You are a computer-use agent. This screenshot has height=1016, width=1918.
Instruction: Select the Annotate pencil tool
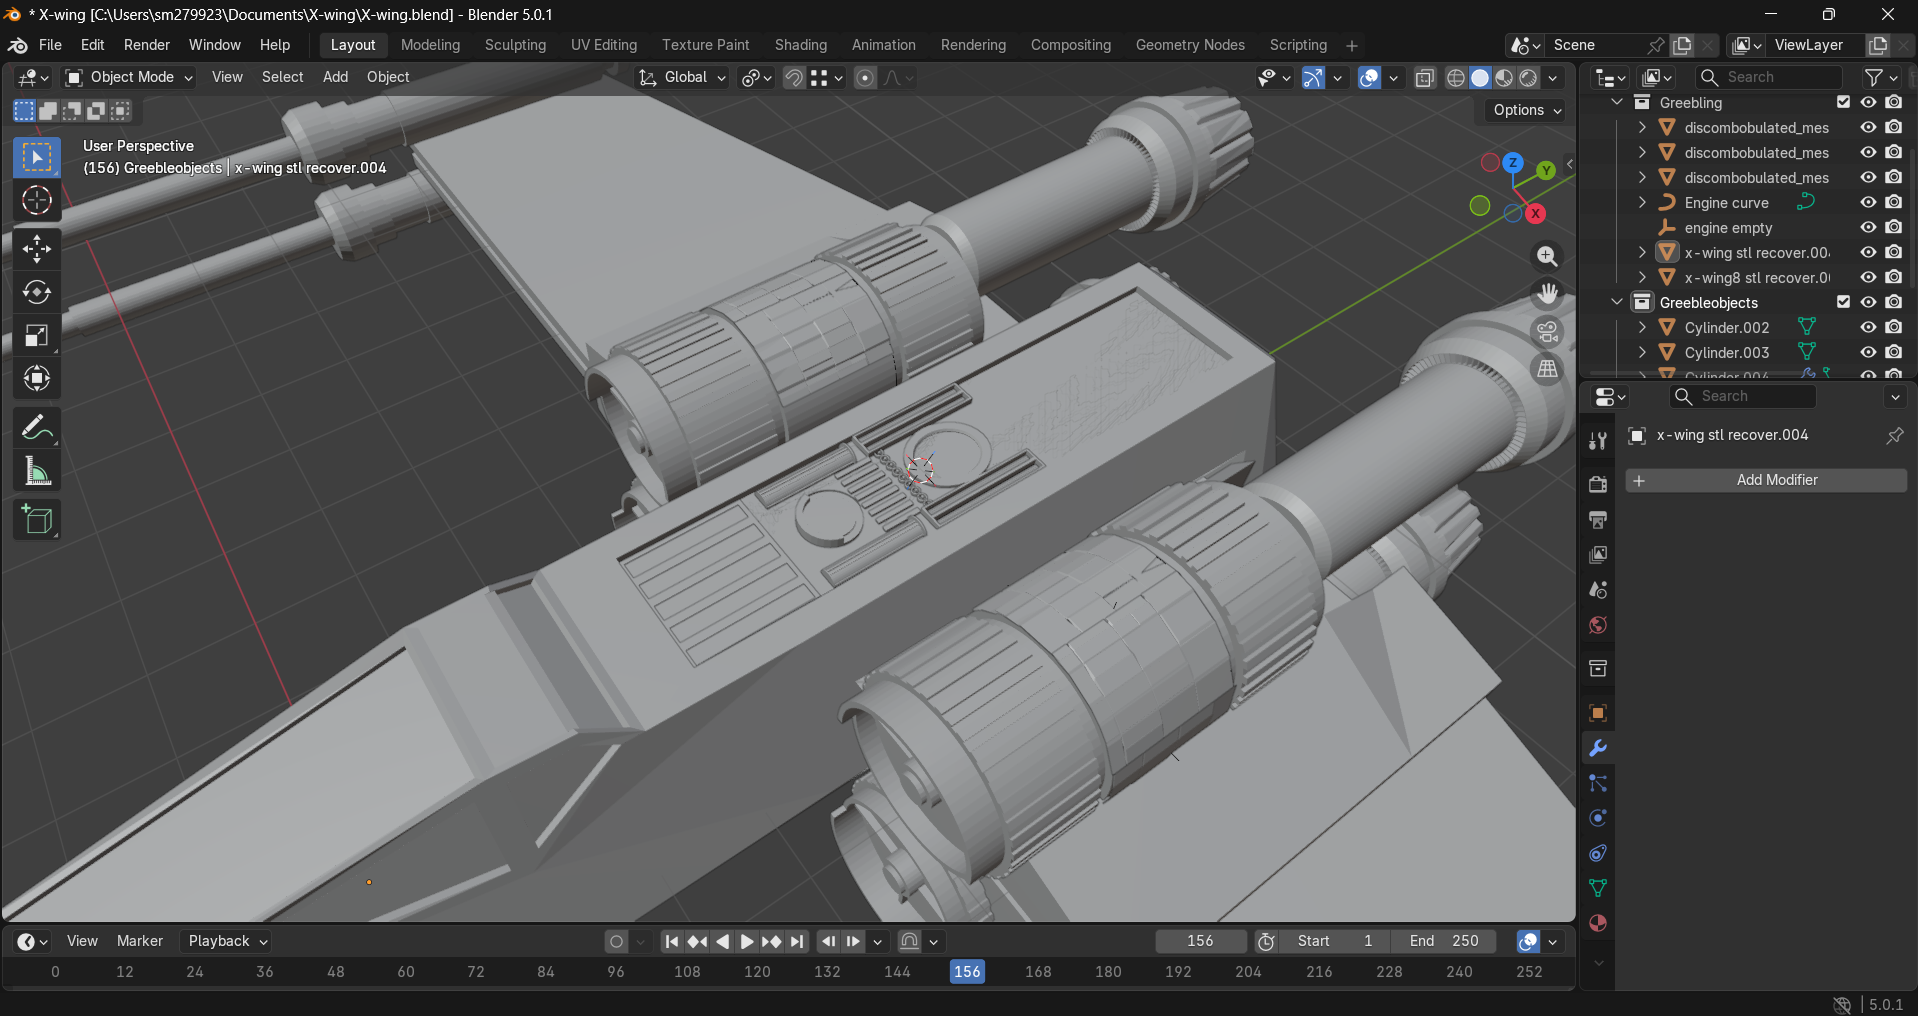pos(37,428)
